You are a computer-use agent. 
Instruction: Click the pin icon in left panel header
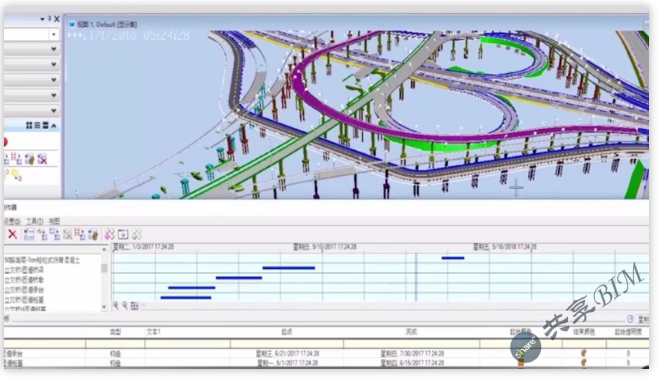[49, 18]
